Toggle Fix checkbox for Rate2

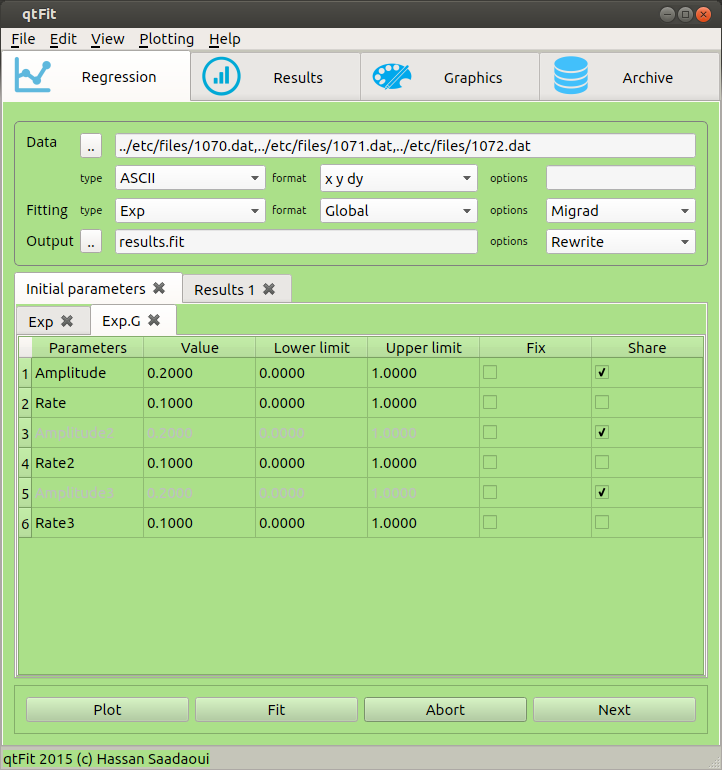click(490, 462)
